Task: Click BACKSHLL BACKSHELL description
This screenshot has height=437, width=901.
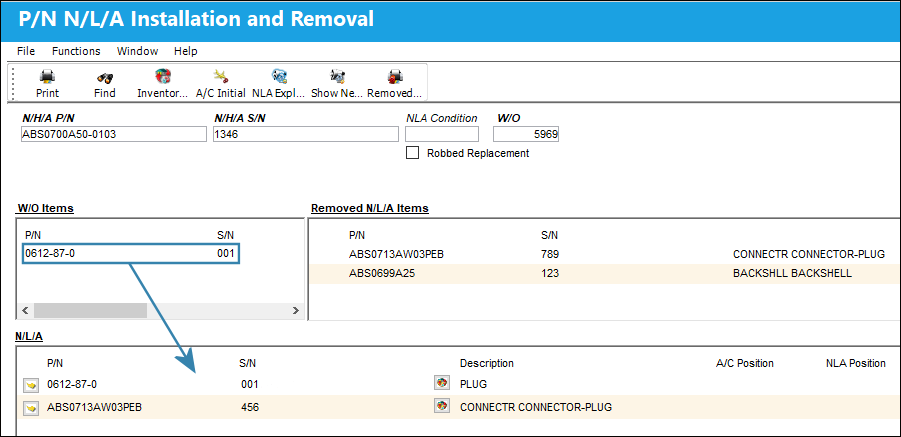Action: click(x=792, y=274)
